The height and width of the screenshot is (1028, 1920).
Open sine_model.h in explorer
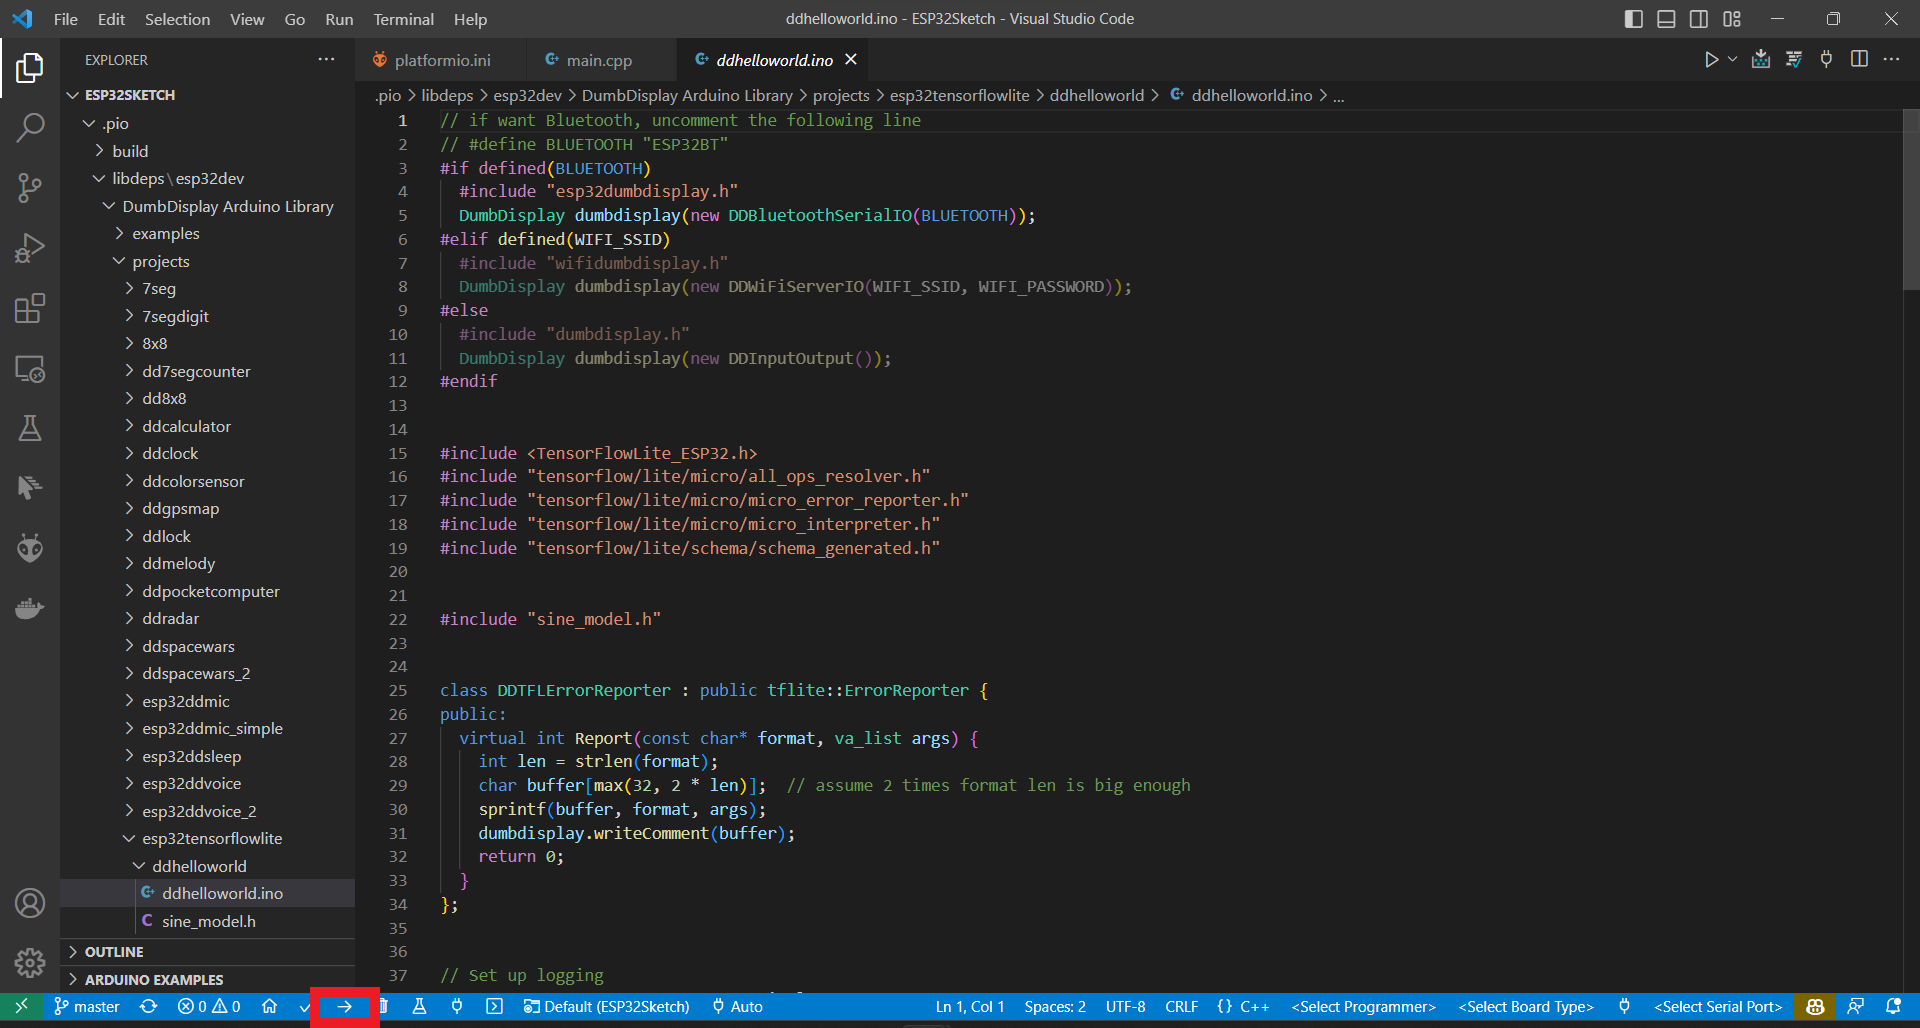coord(208,921)
